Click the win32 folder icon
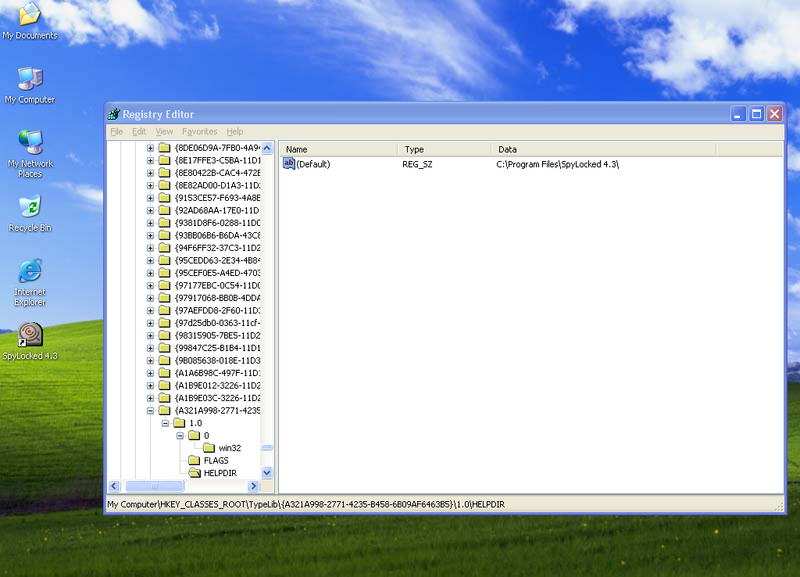Screen dimensions: 800x577 pyautogui.click(x=209, y=448)
